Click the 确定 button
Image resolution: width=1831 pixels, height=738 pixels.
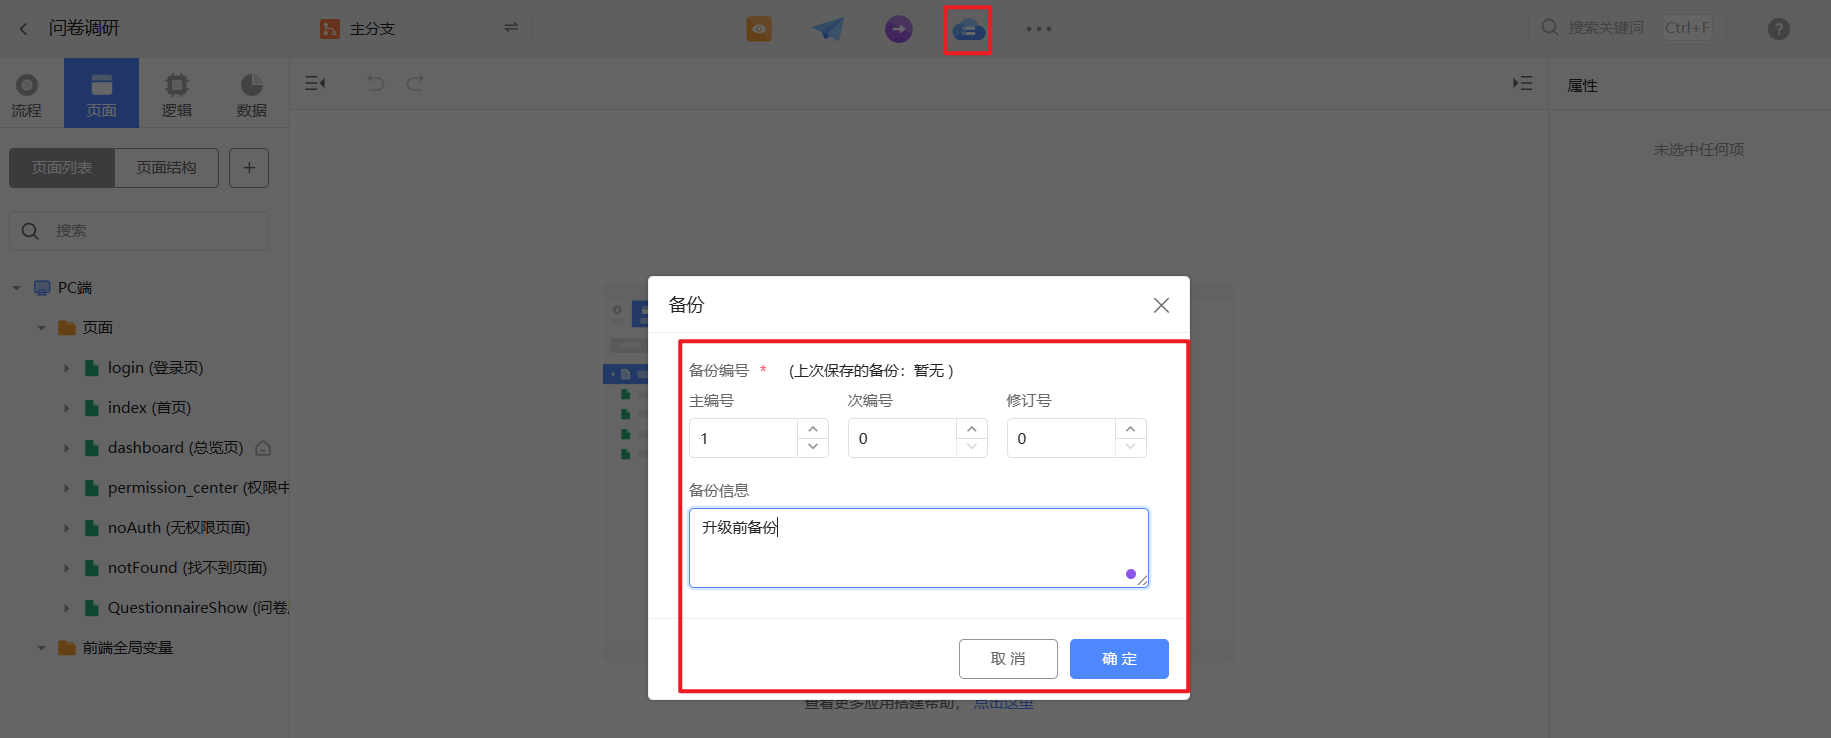(1119, 659)
